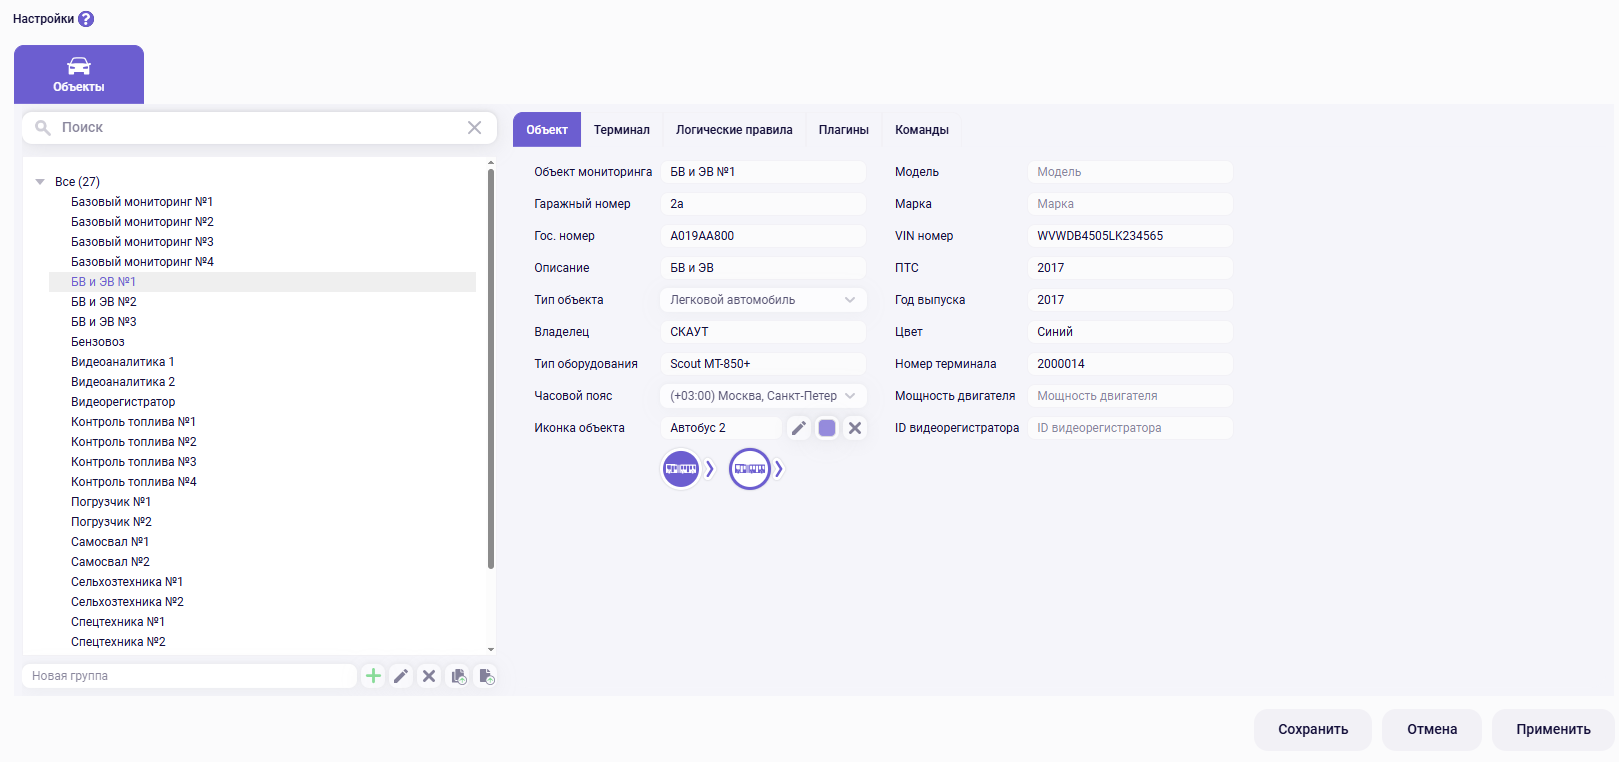Viewport: 1619px width, 762px height.
Task: Click the search magnifier icon
Action: point(43,128)
